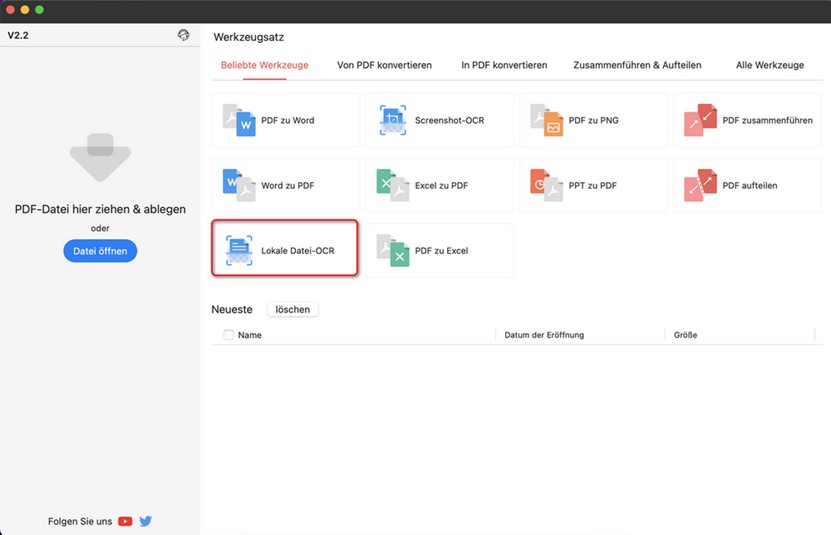
Task: Open the PDF zu Word tool
Action: pos(285,120)
